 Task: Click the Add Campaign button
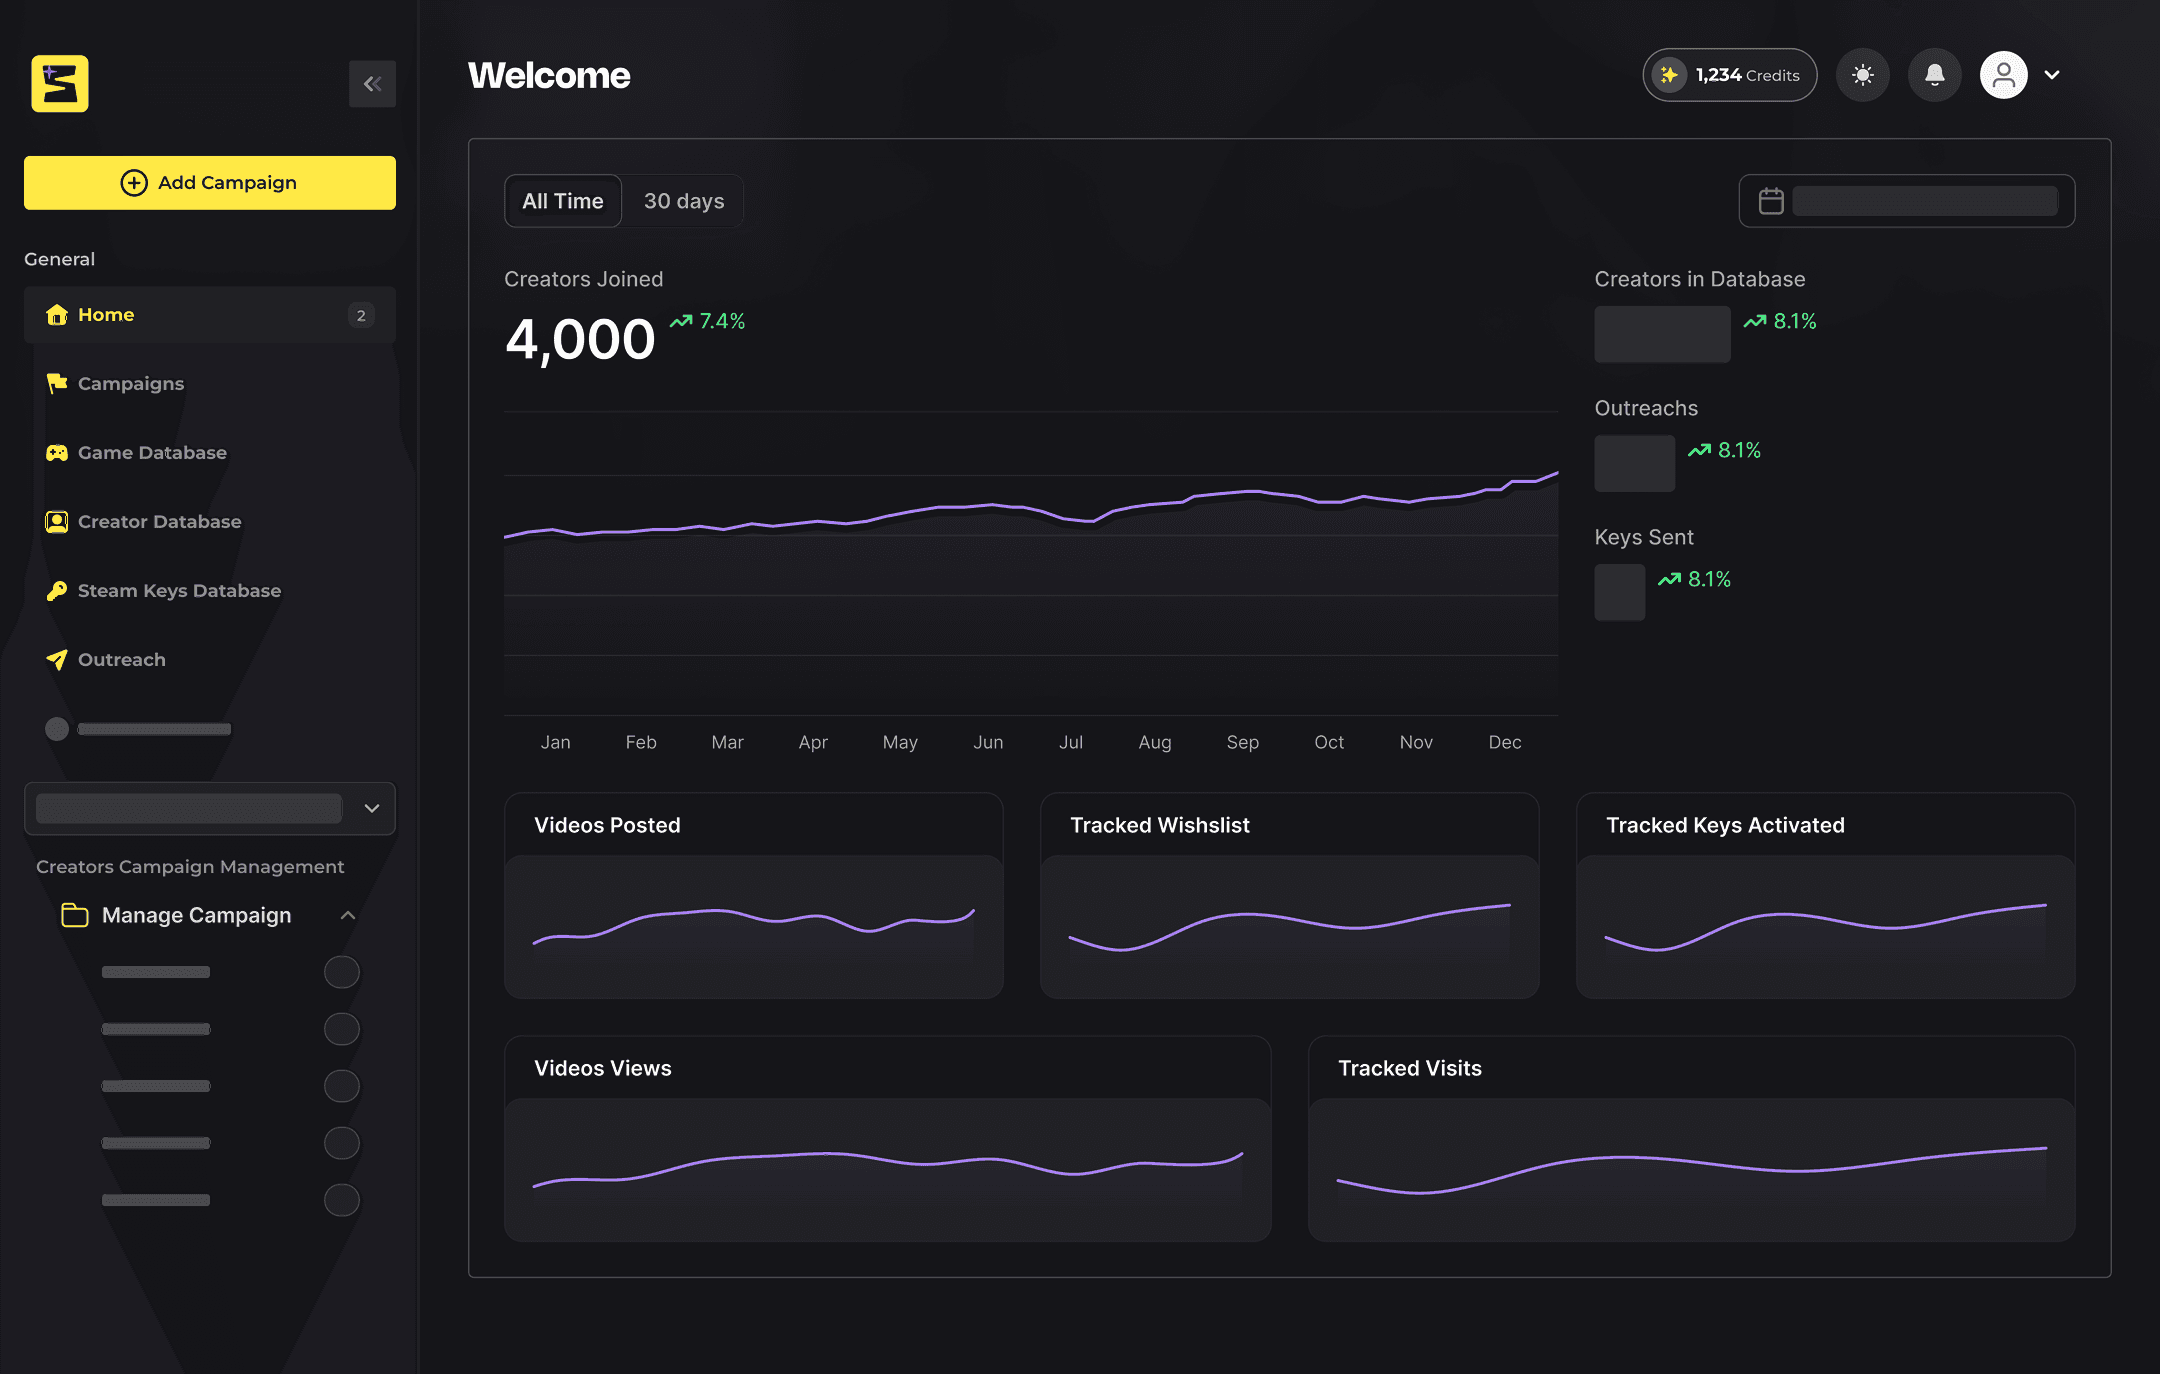(x=210, y=182)
